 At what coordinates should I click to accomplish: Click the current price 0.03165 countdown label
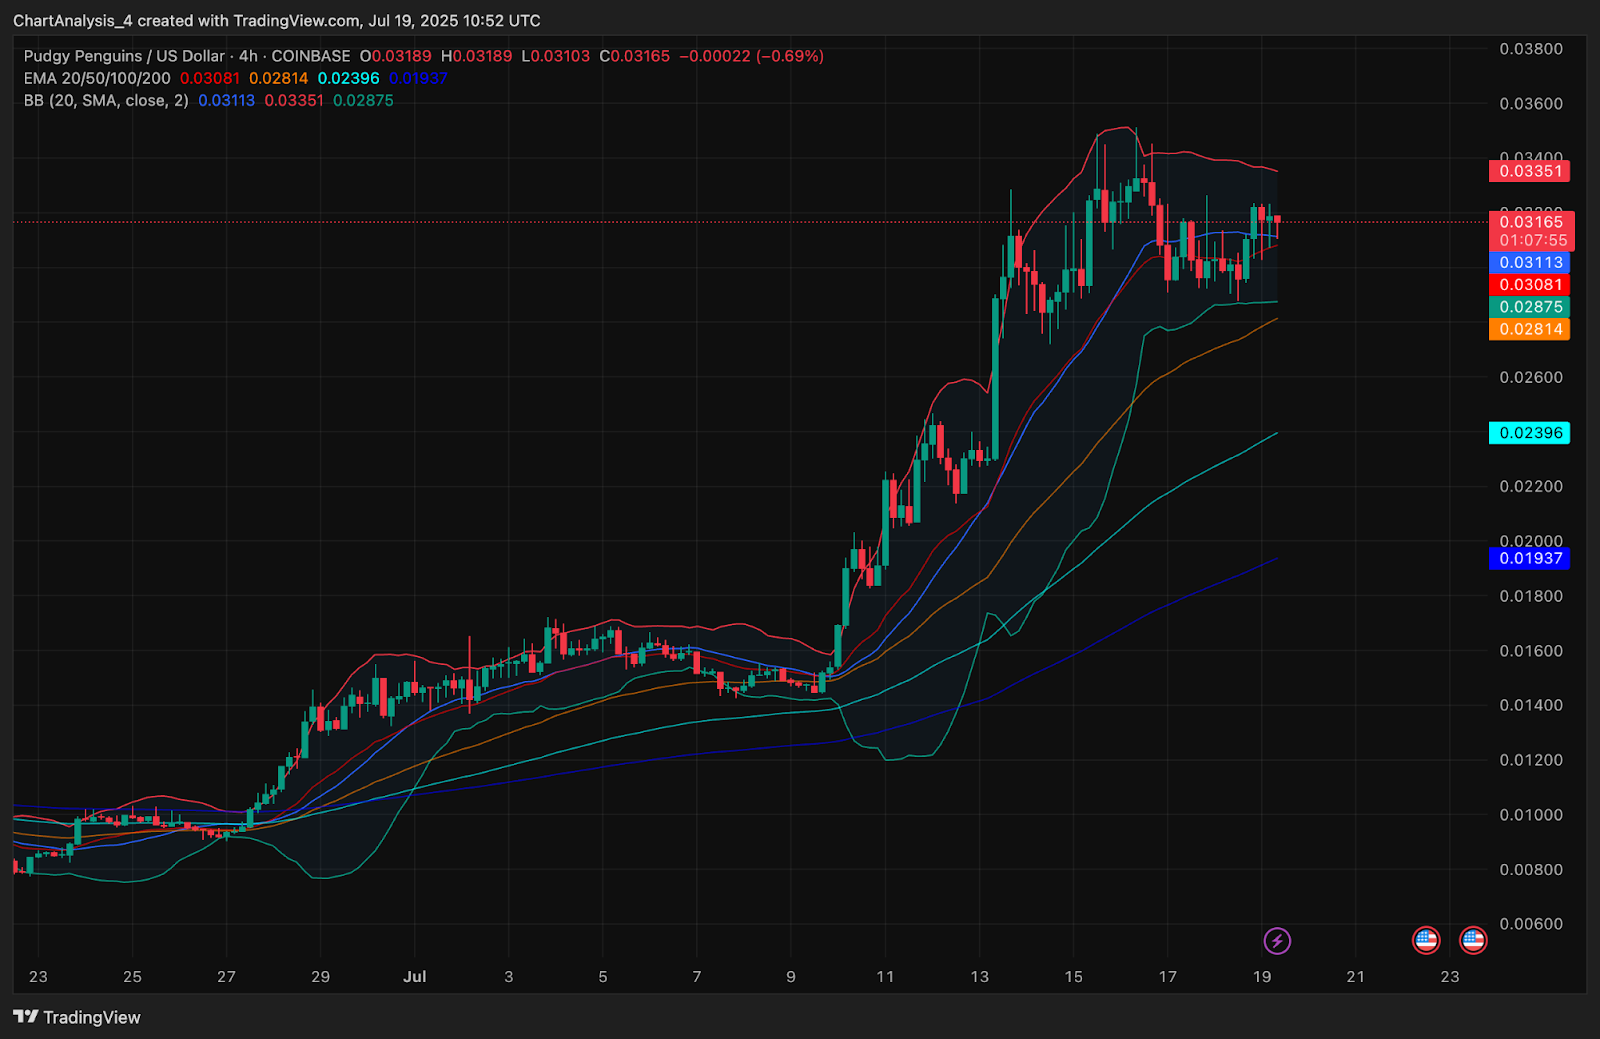click(x=1531, y=231)
